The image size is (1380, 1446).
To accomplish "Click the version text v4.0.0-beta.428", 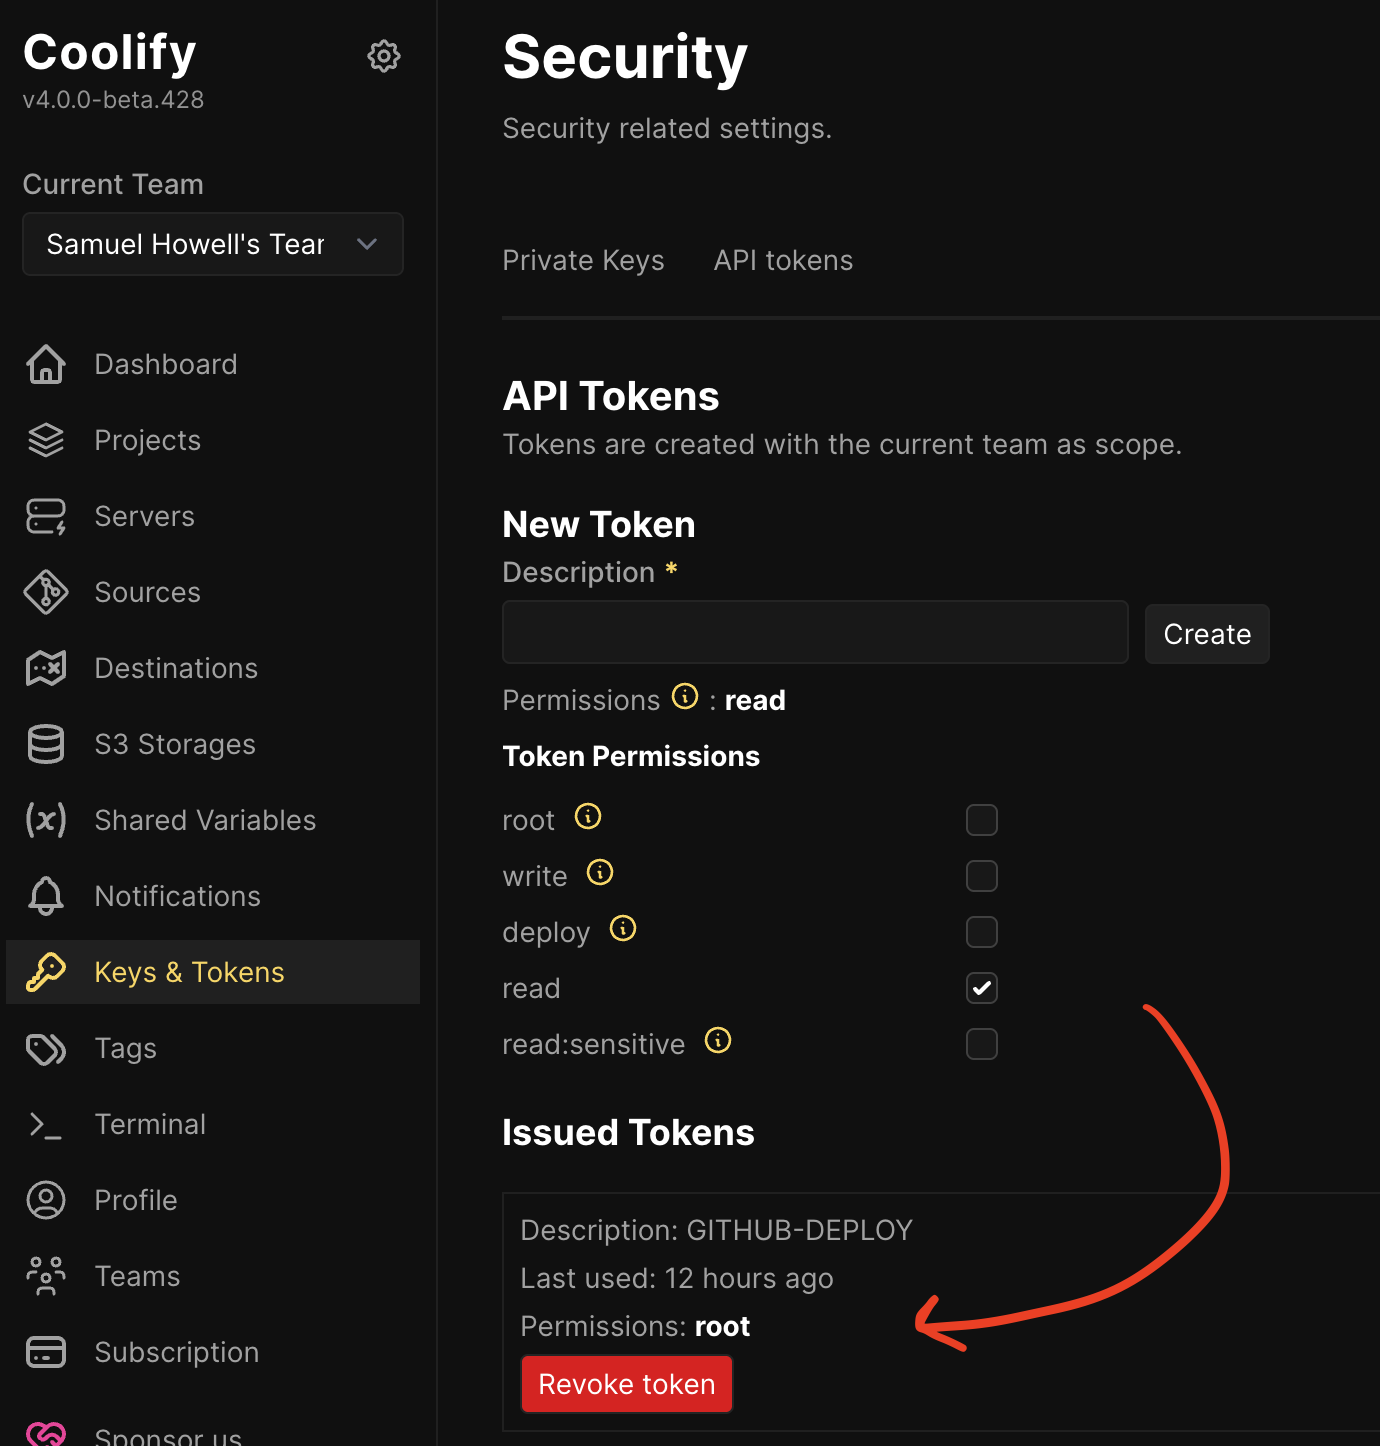I will tap(113, 100).
